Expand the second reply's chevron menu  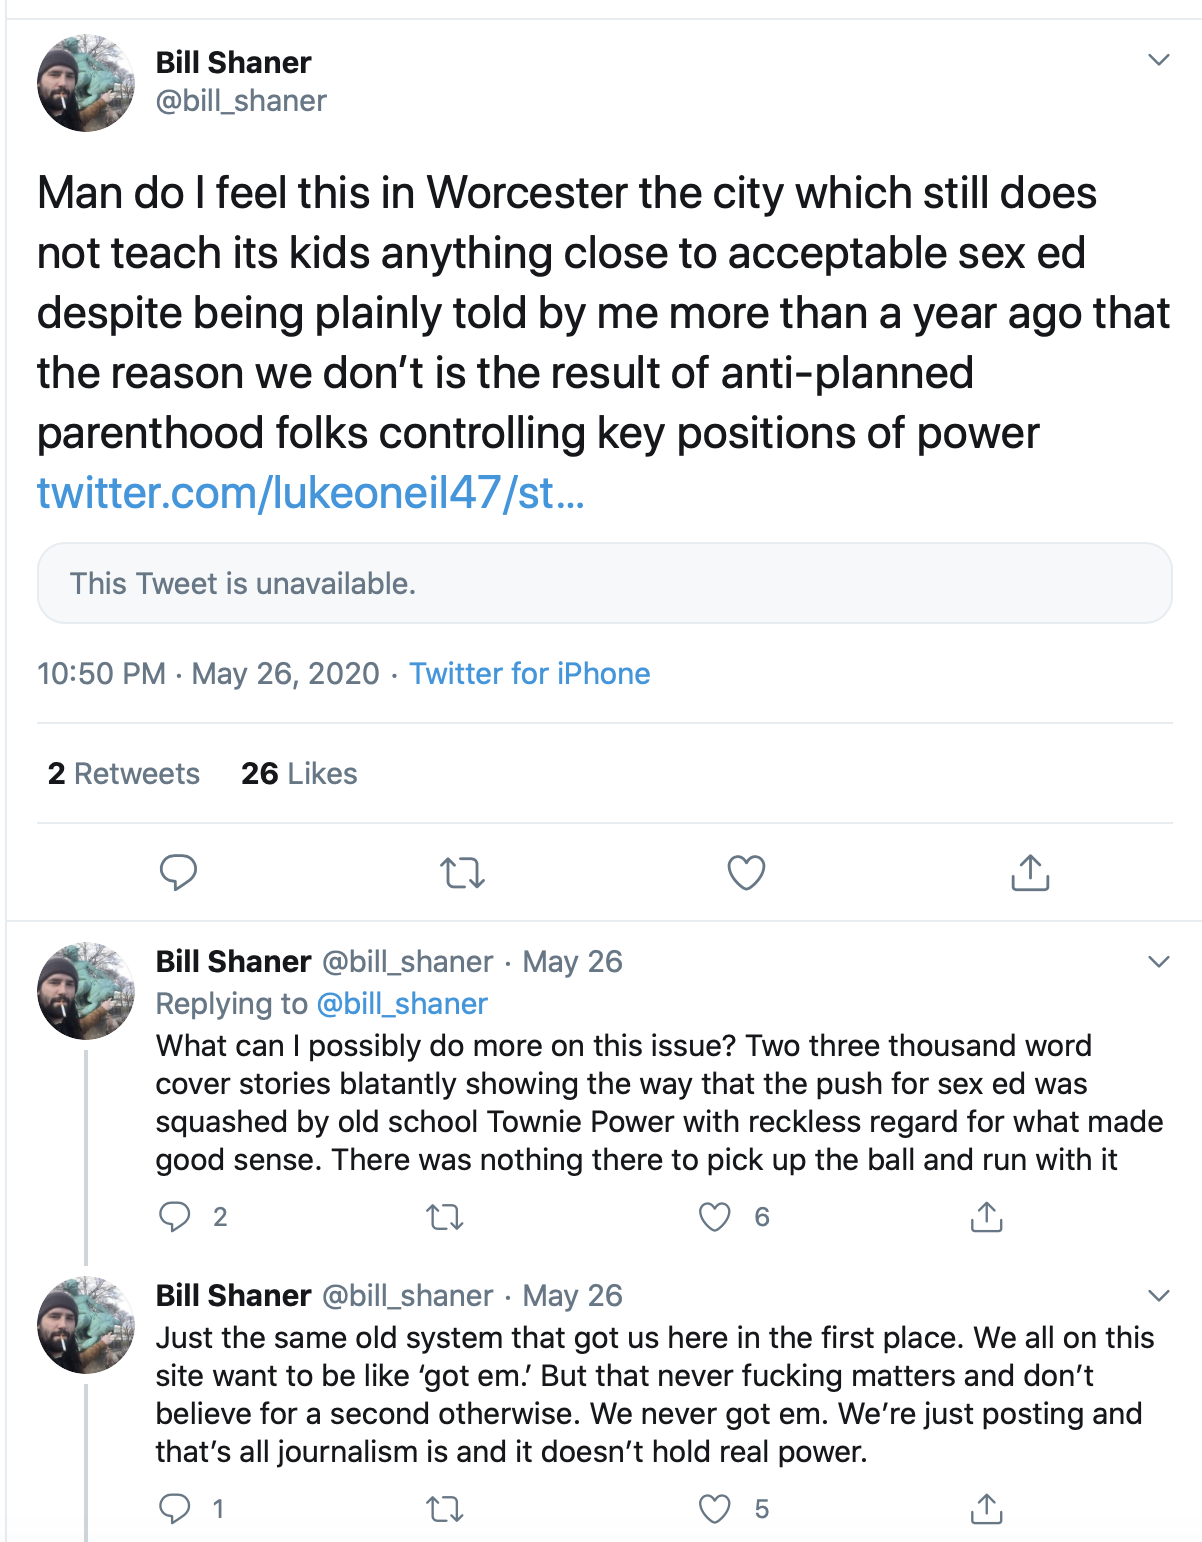pos(1159,1296)
